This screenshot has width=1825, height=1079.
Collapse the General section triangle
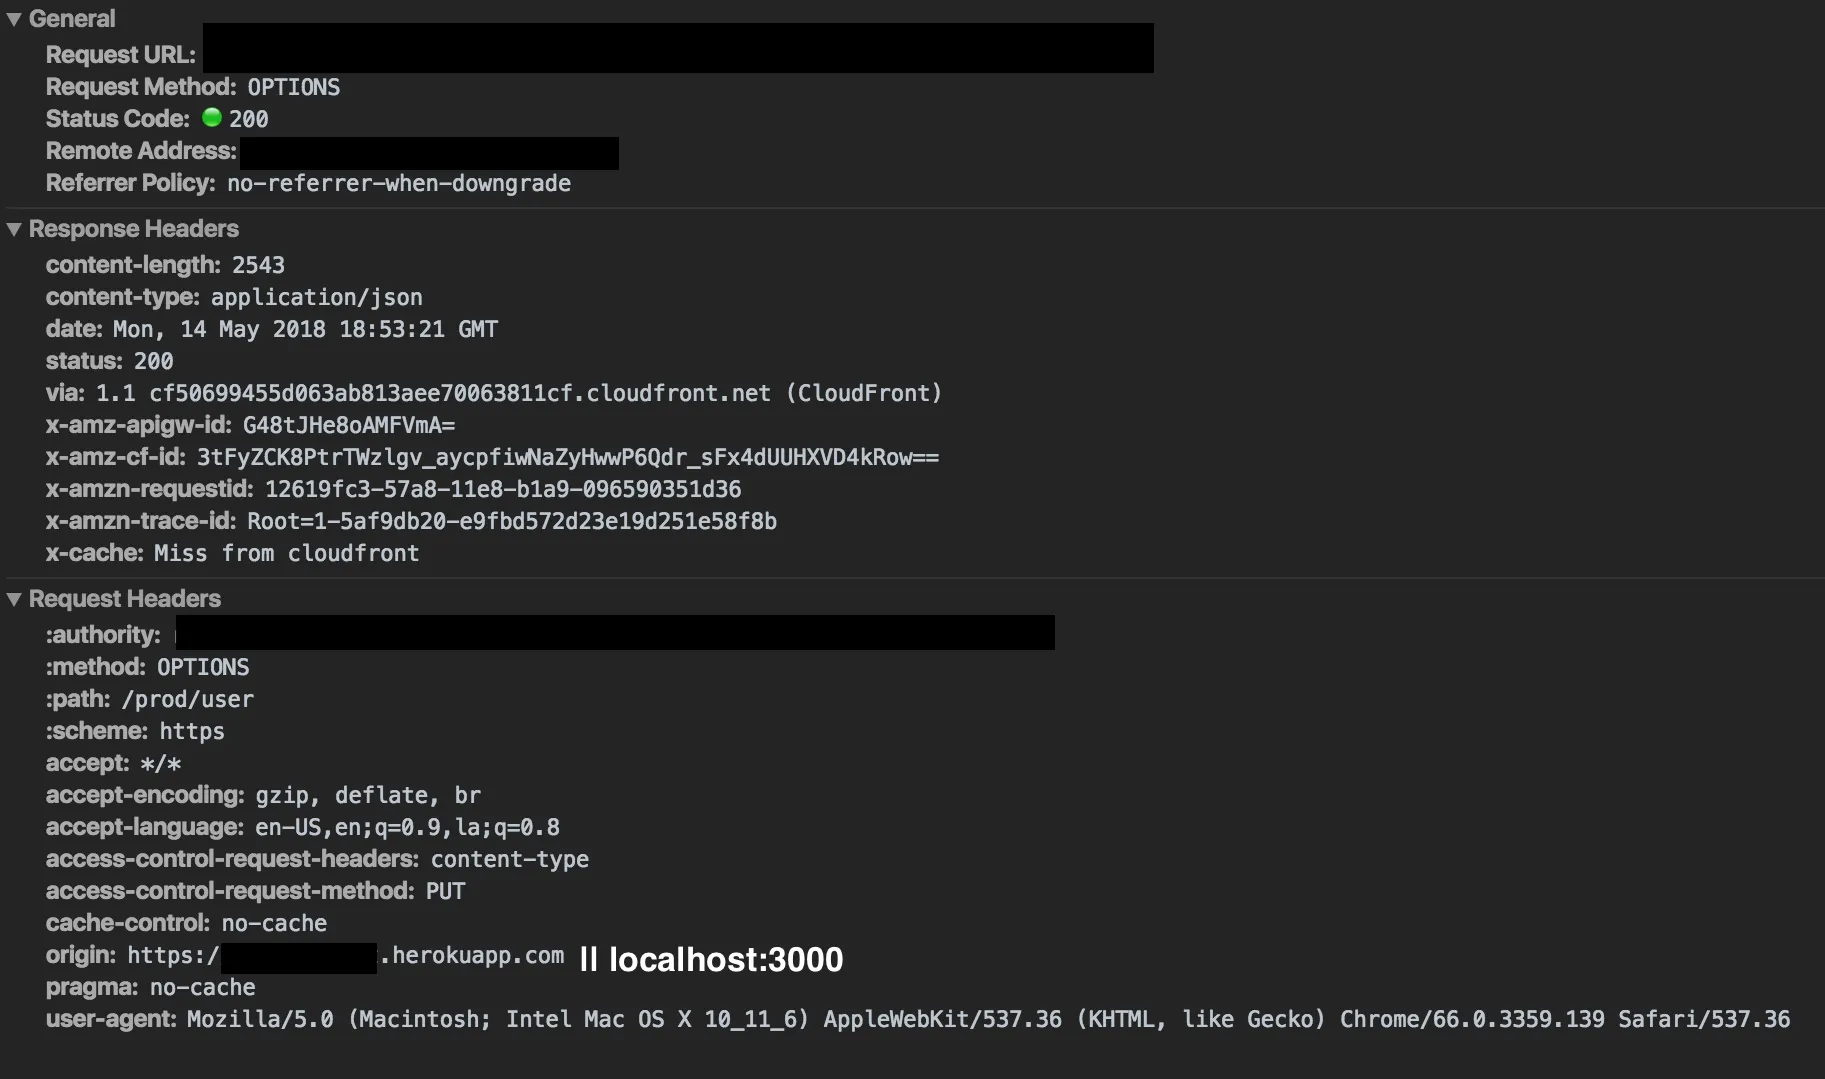coord(14,19)
